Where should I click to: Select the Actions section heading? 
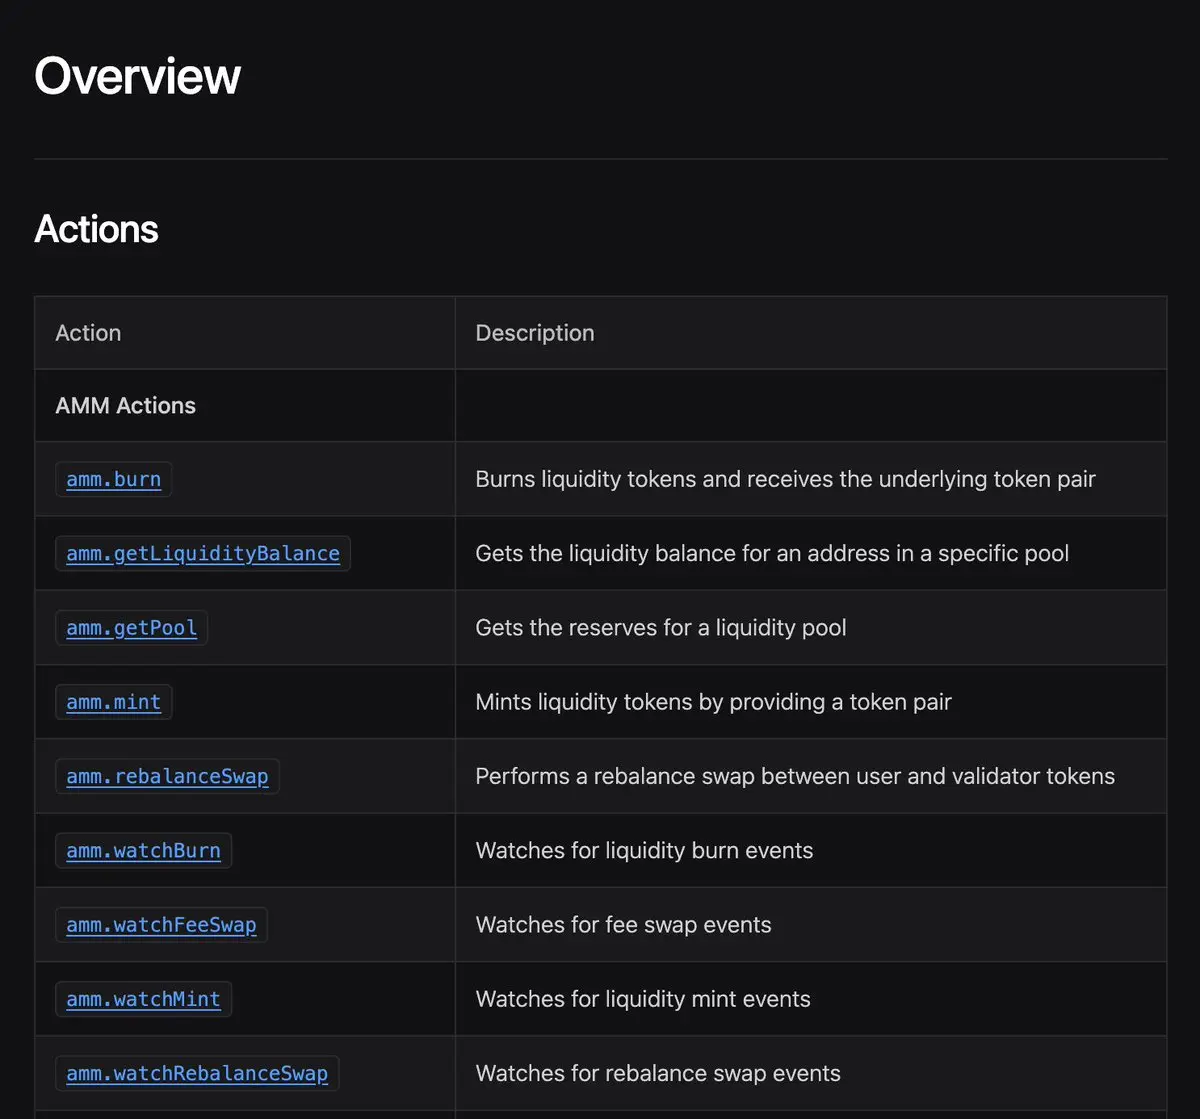[x=96, y=229]
